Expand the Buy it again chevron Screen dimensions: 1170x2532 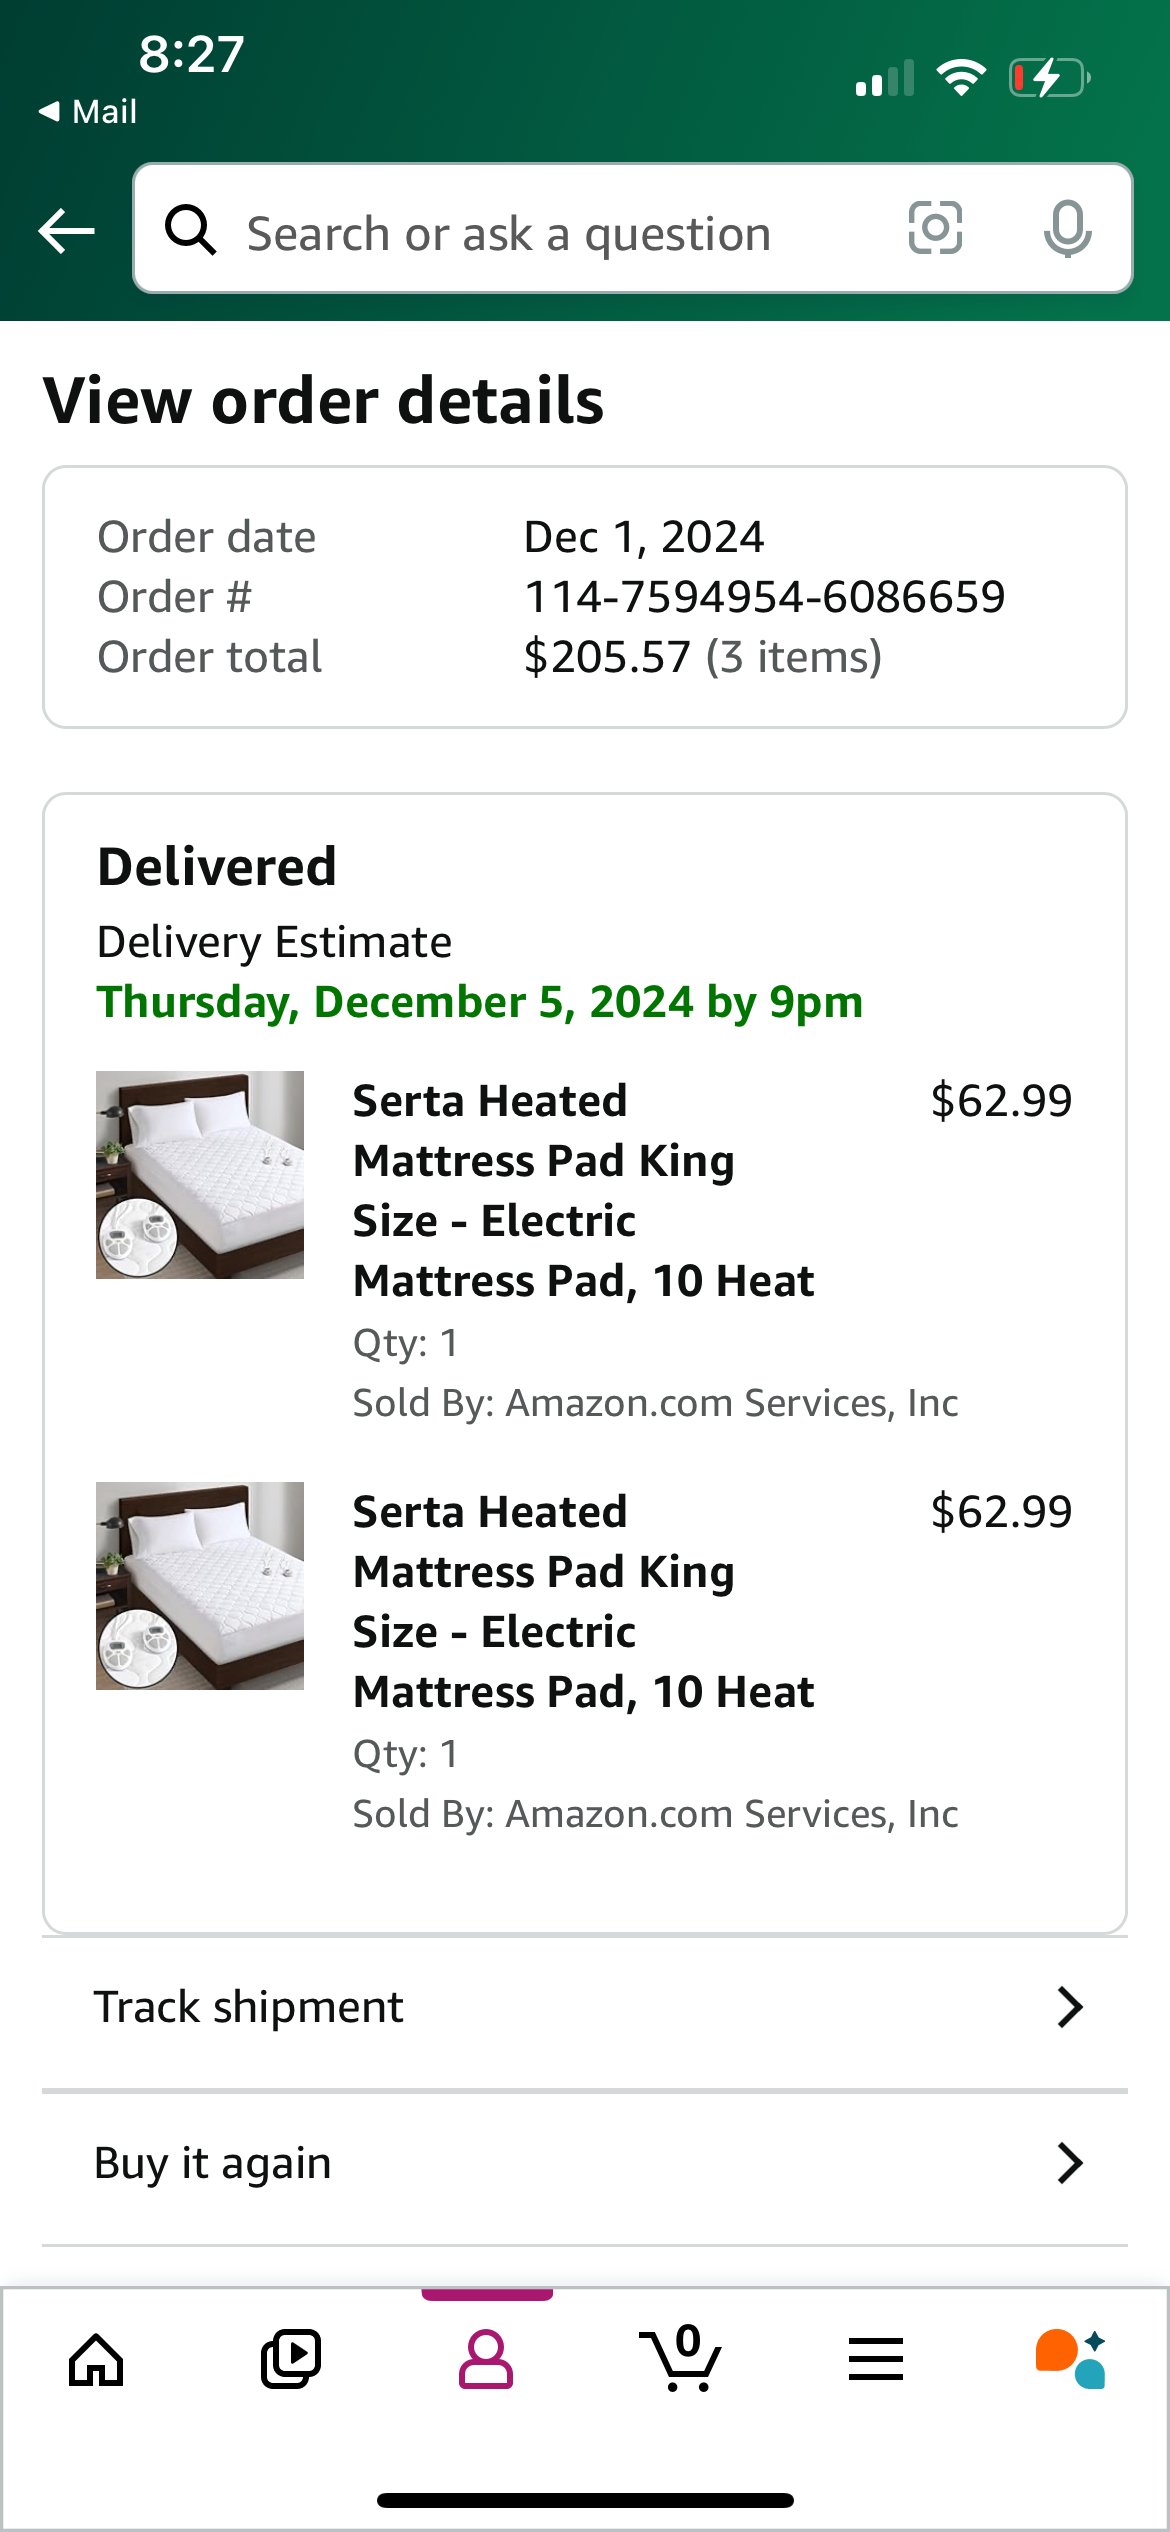click(x=1070, y=2163)
